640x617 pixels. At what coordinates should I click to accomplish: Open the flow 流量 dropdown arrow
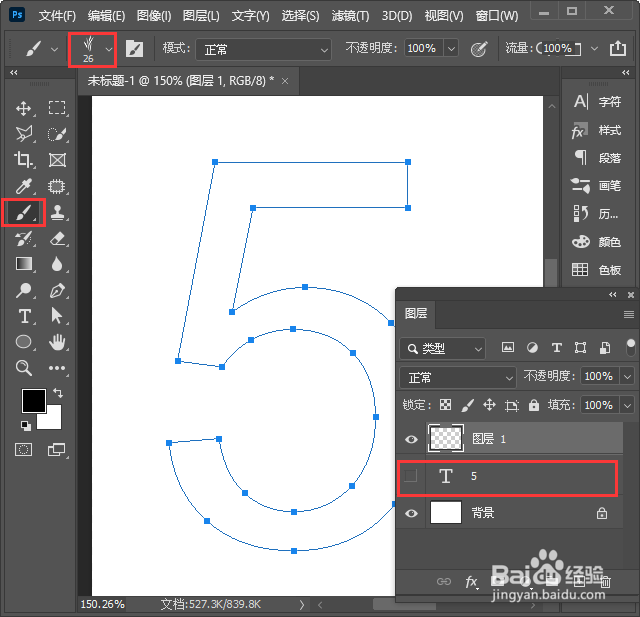click(594, 49)
